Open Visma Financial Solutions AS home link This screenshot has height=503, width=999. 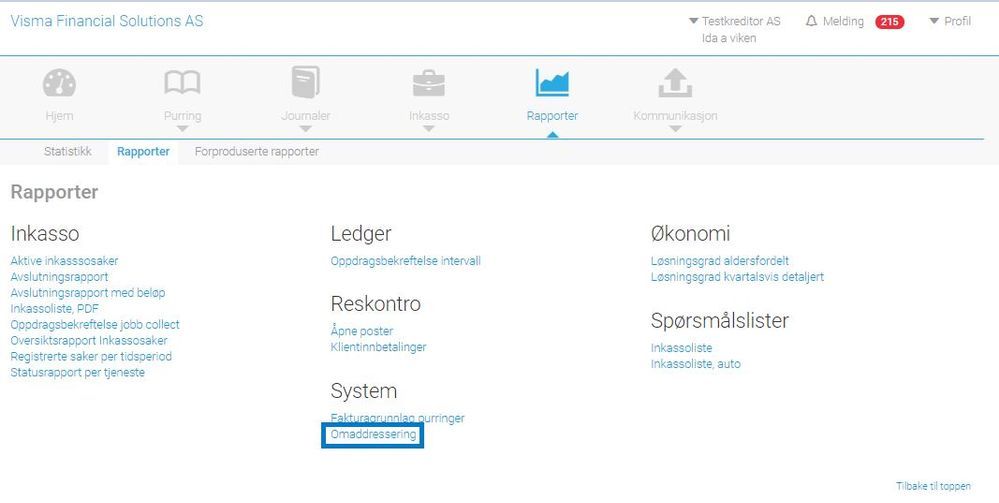[x=107, y=21]
